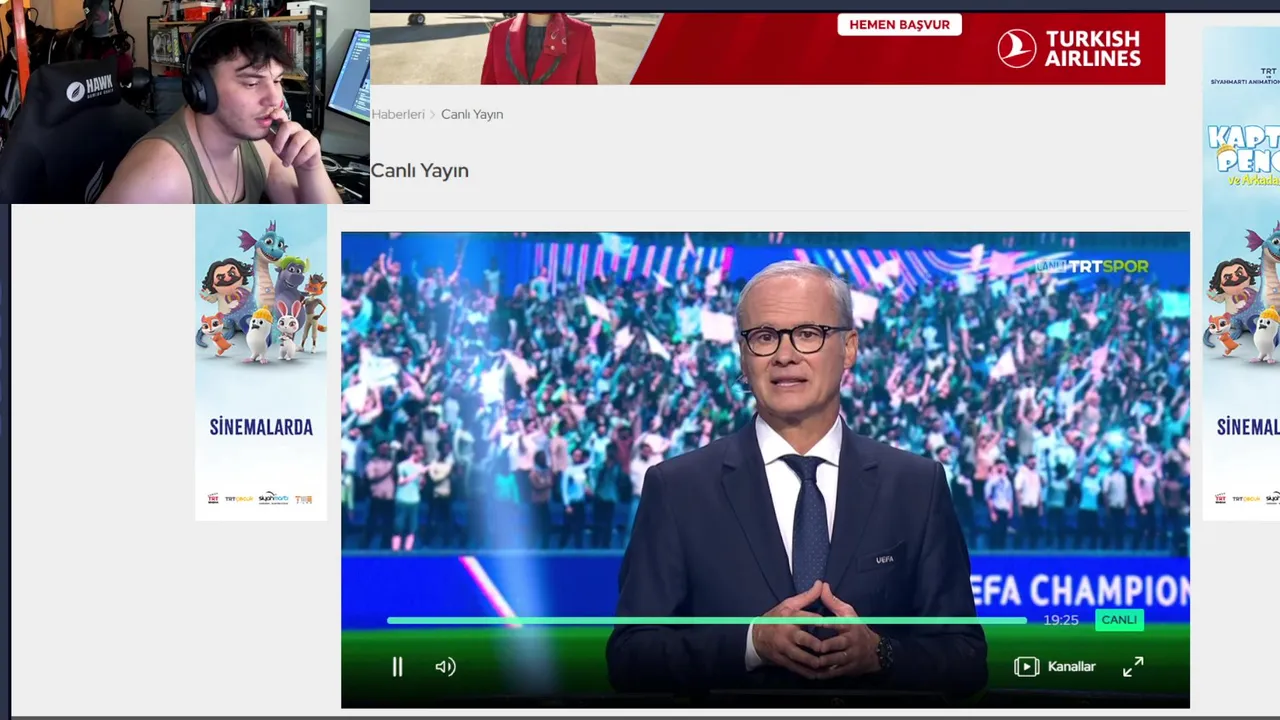This screenshot has height=720, width=1280.
Task: Click the Canlı Yayın page heading
Action: coord(420,171)
